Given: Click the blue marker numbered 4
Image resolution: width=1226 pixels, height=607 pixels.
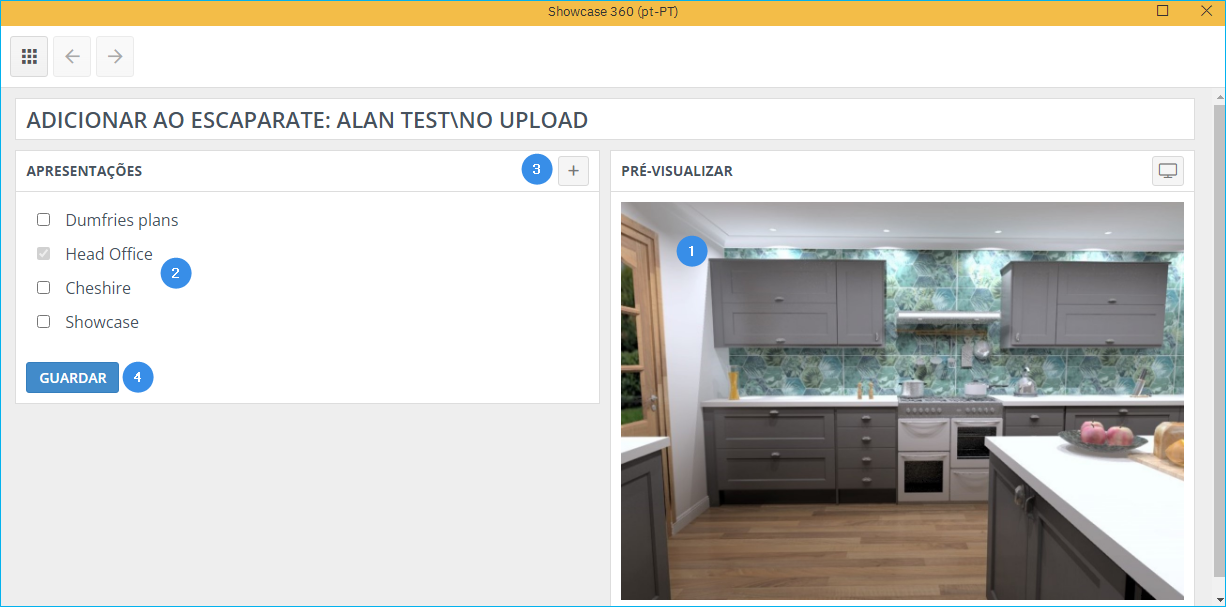Looking at the screenshot, I should (138, 377).
